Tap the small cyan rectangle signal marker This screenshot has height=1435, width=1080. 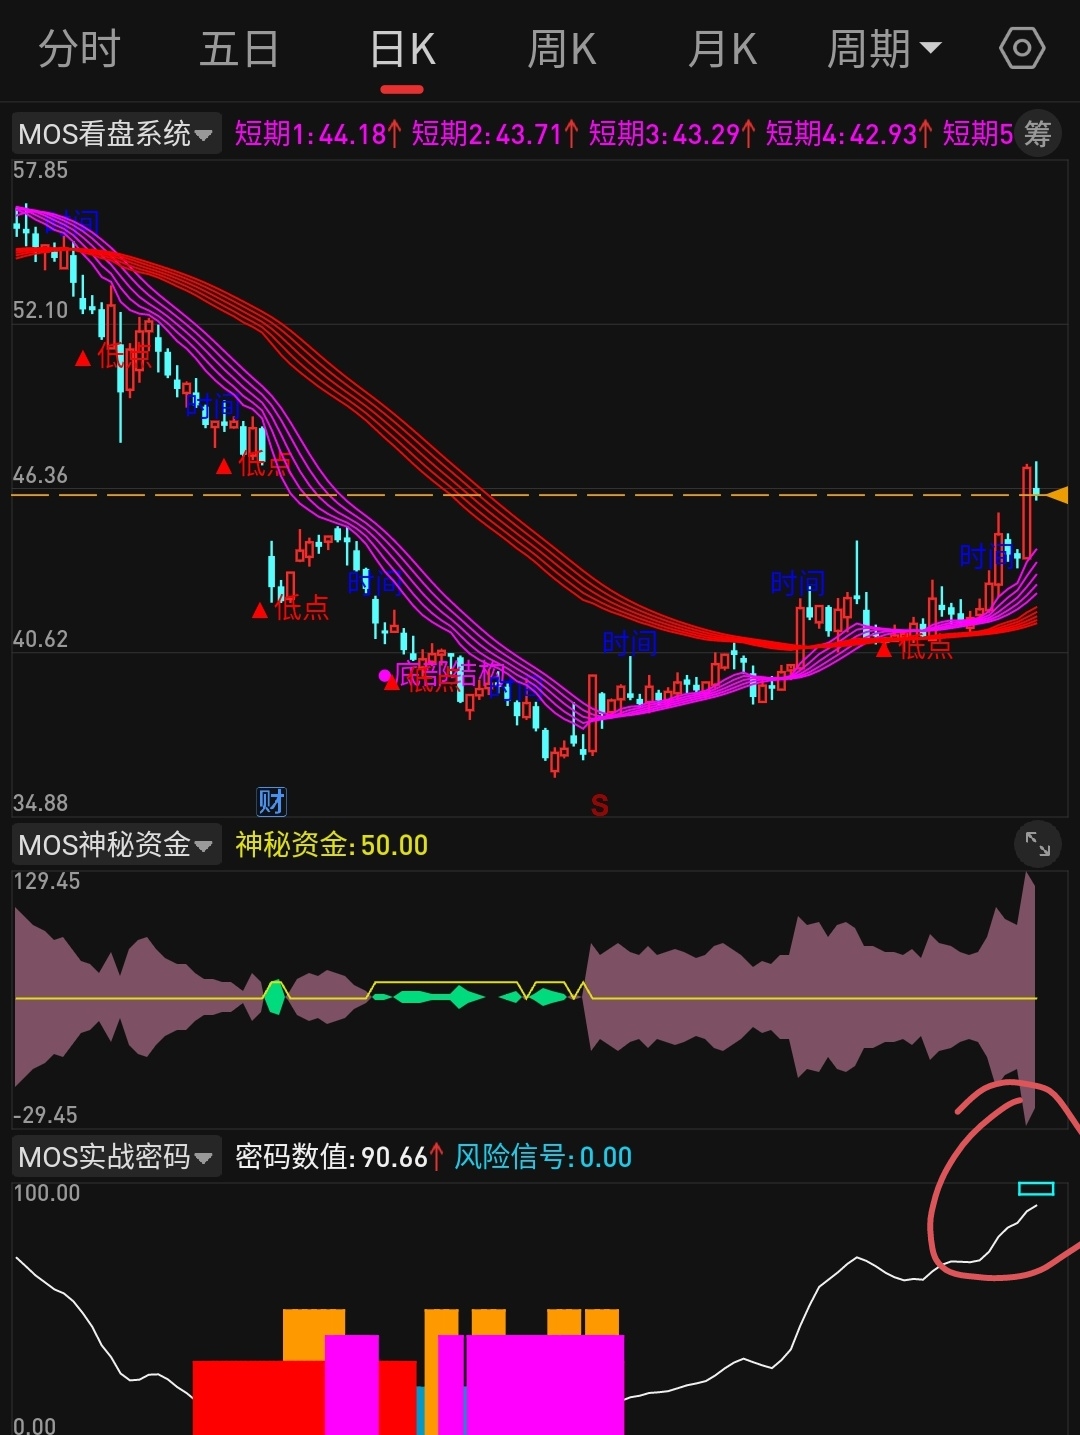click(1036, 1189)
